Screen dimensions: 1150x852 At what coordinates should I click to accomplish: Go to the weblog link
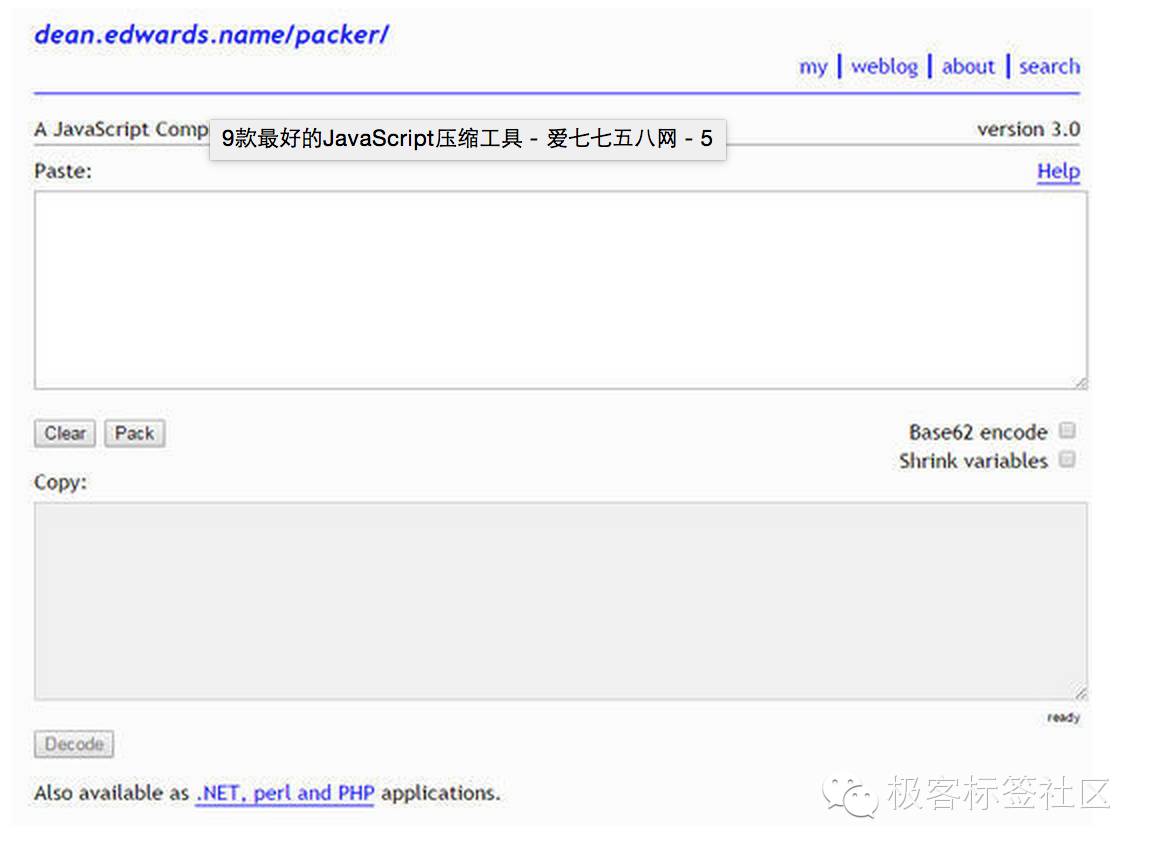(x=884, y=67)
